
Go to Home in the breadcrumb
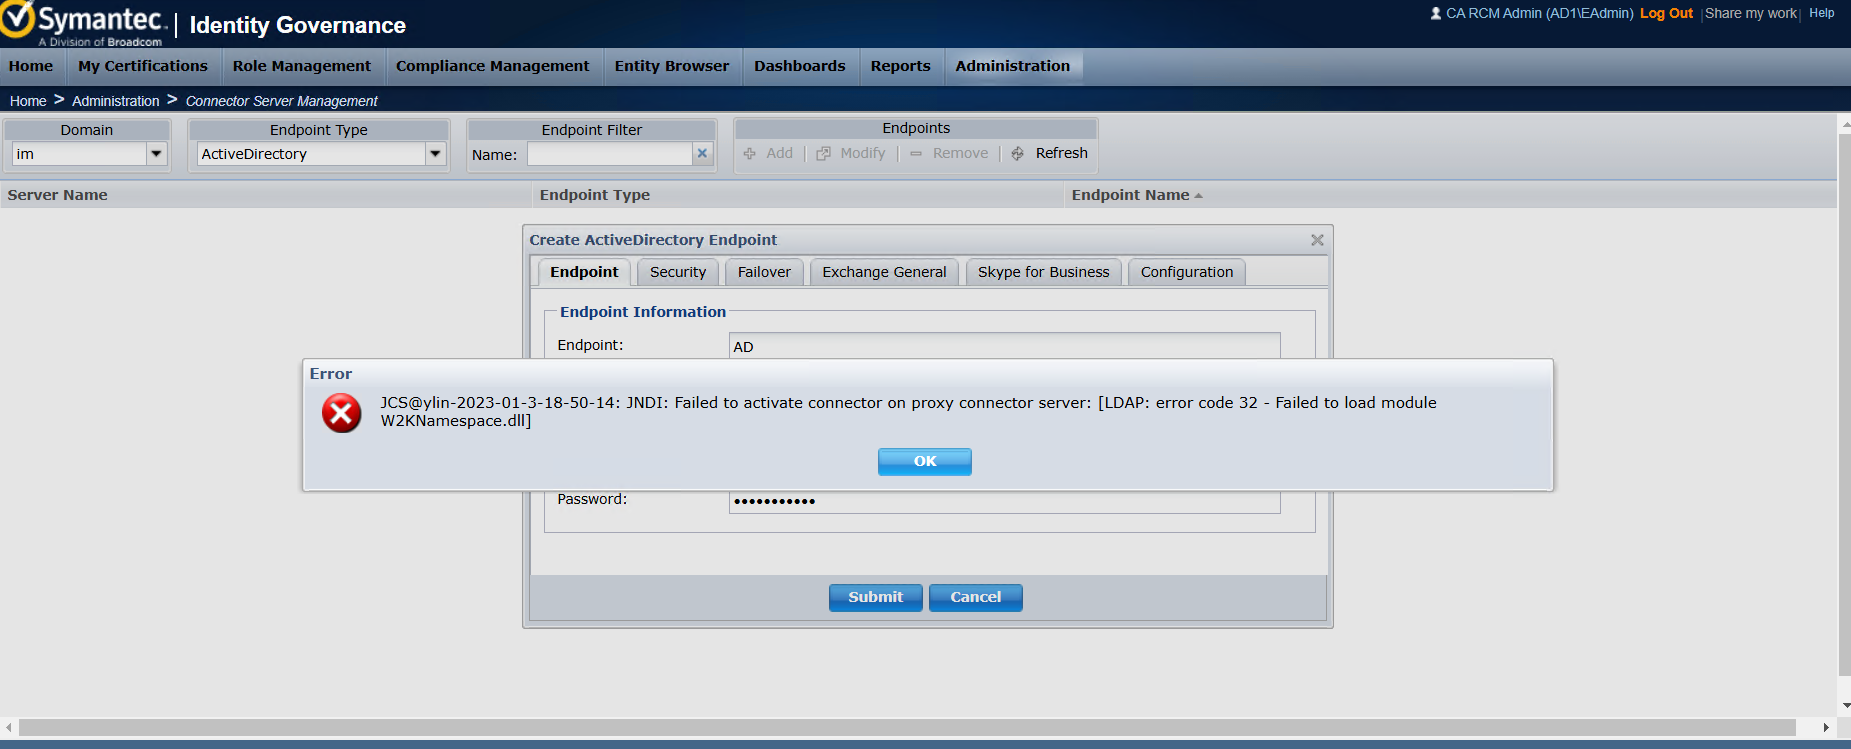point(28,101)
